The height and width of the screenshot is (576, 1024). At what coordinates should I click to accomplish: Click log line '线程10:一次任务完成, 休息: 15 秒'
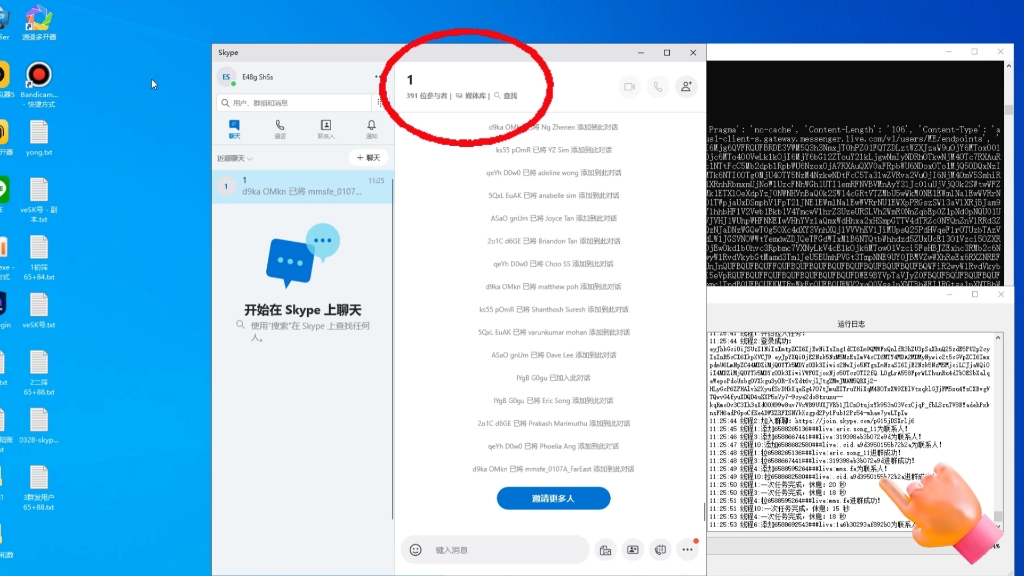[779, 508]
